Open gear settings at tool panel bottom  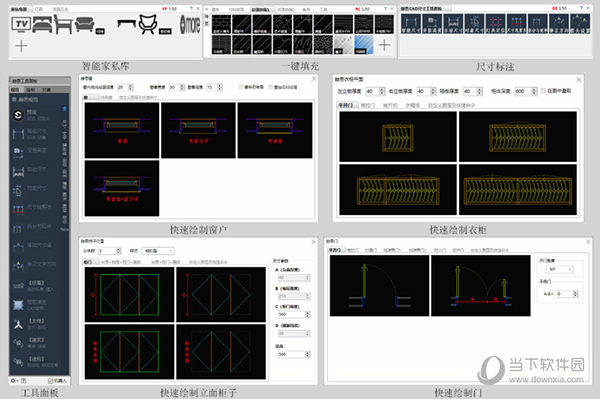[13, 381]
